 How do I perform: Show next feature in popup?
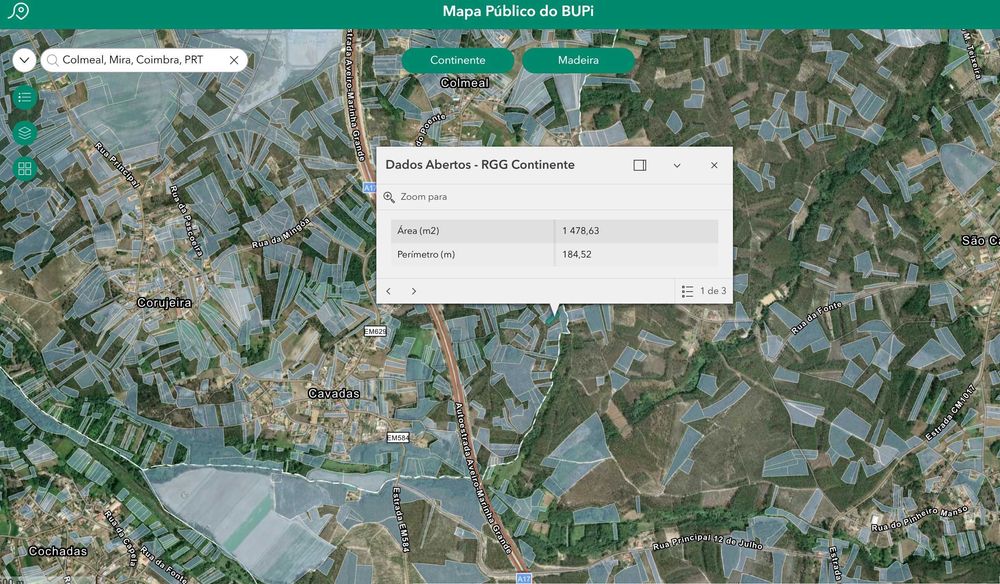[413, 291]
